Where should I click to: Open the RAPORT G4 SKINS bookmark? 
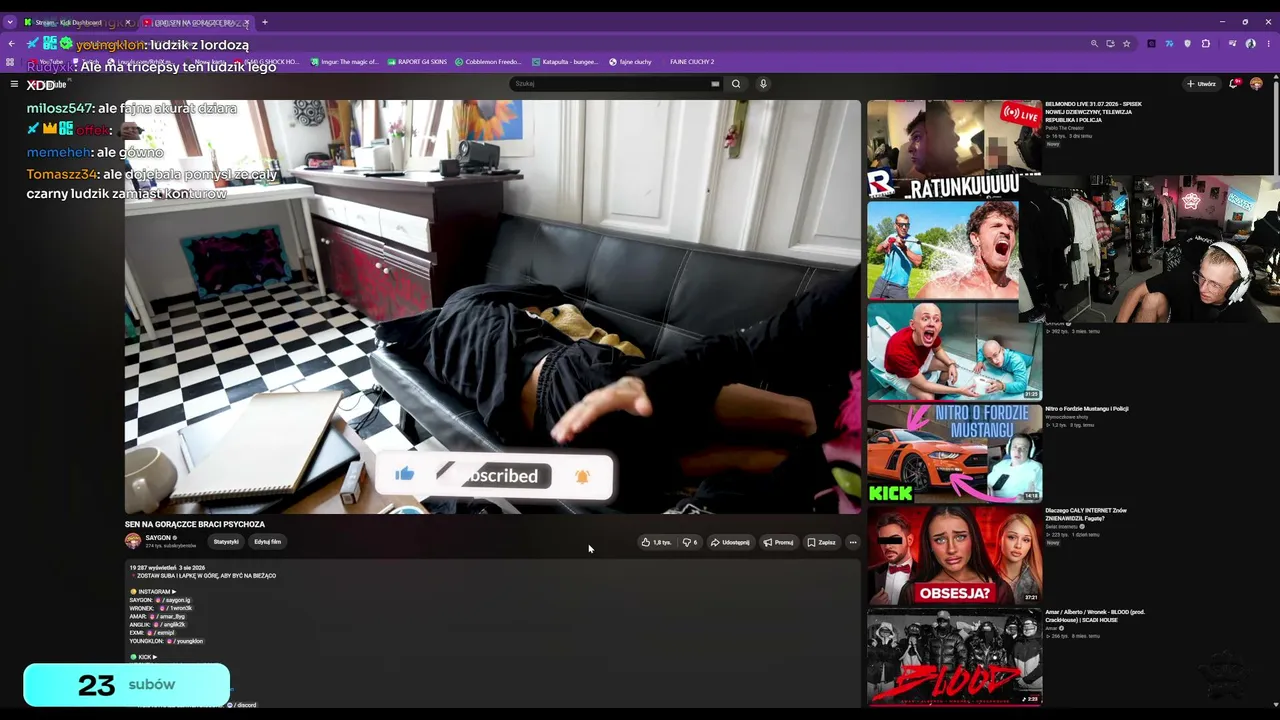416,62
